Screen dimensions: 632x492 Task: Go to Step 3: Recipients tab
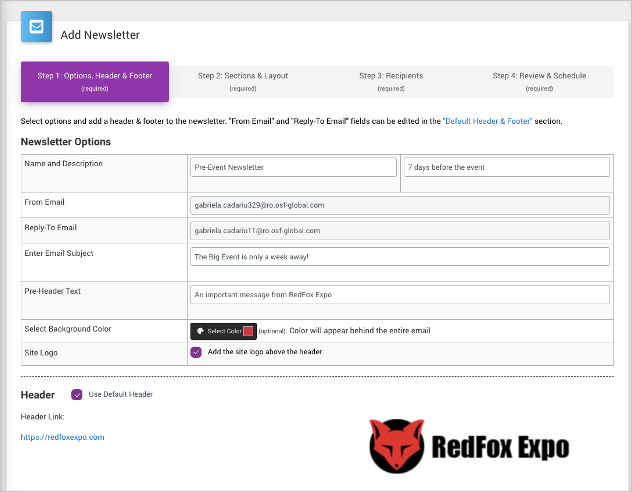coord(391,81)
